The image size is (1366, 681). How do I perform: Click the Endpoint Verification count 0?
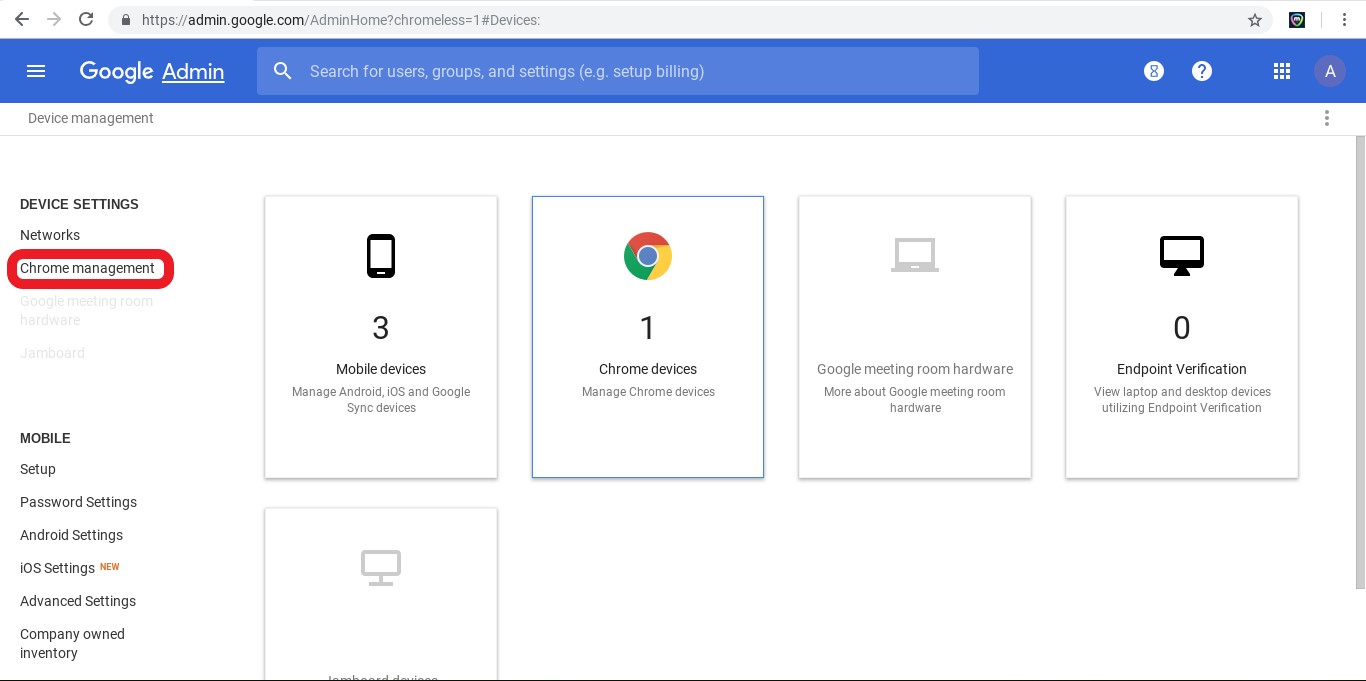[x=1182, y=328]
